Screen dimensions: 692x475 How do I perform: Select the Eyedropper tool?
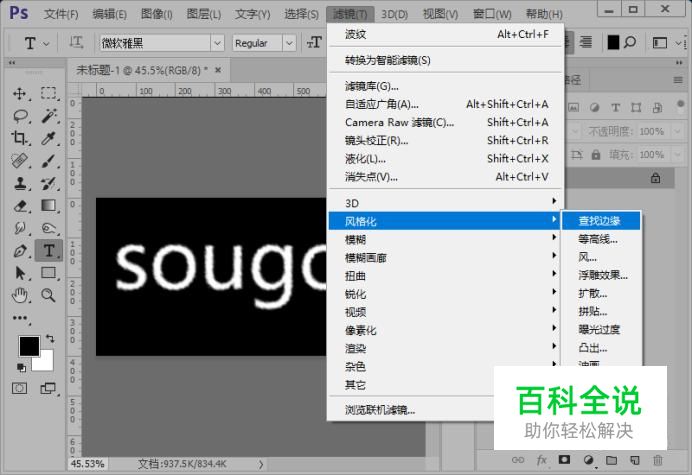(x=49, y=138)
